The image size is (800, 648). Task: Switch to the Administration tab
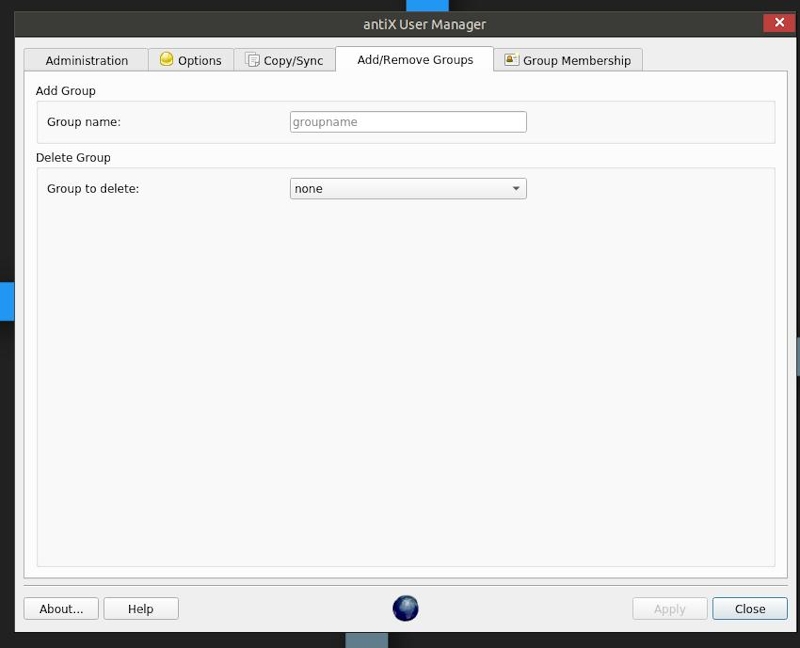pyautogui.click(x=85, y=60)
